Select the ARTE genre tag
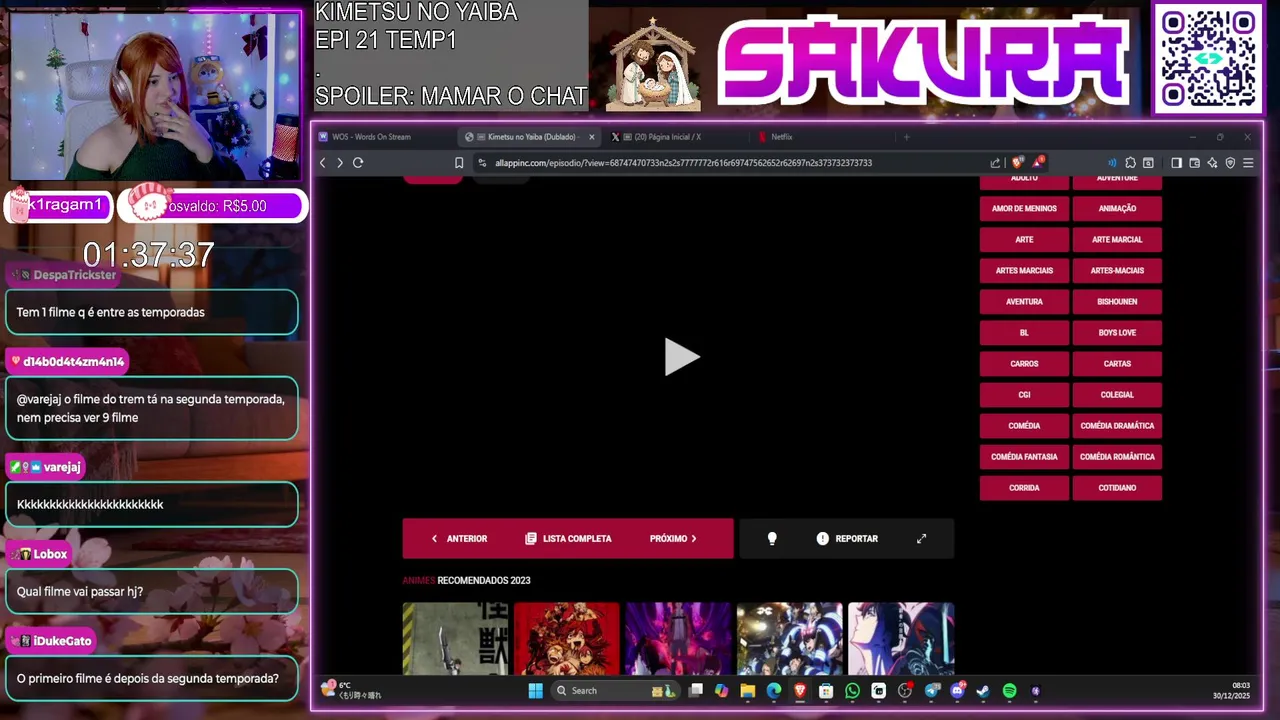 [1024, 240]
